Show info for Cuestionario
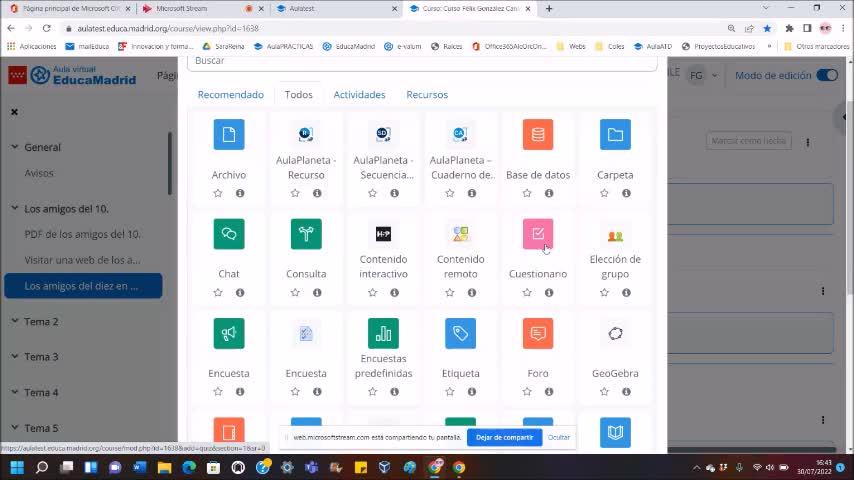 pos(549,293)
